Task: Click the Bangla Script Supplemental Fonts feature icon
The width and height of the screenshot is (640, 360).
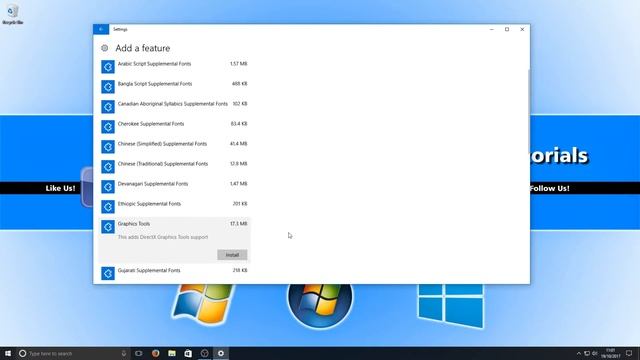Action: (108, 87)
